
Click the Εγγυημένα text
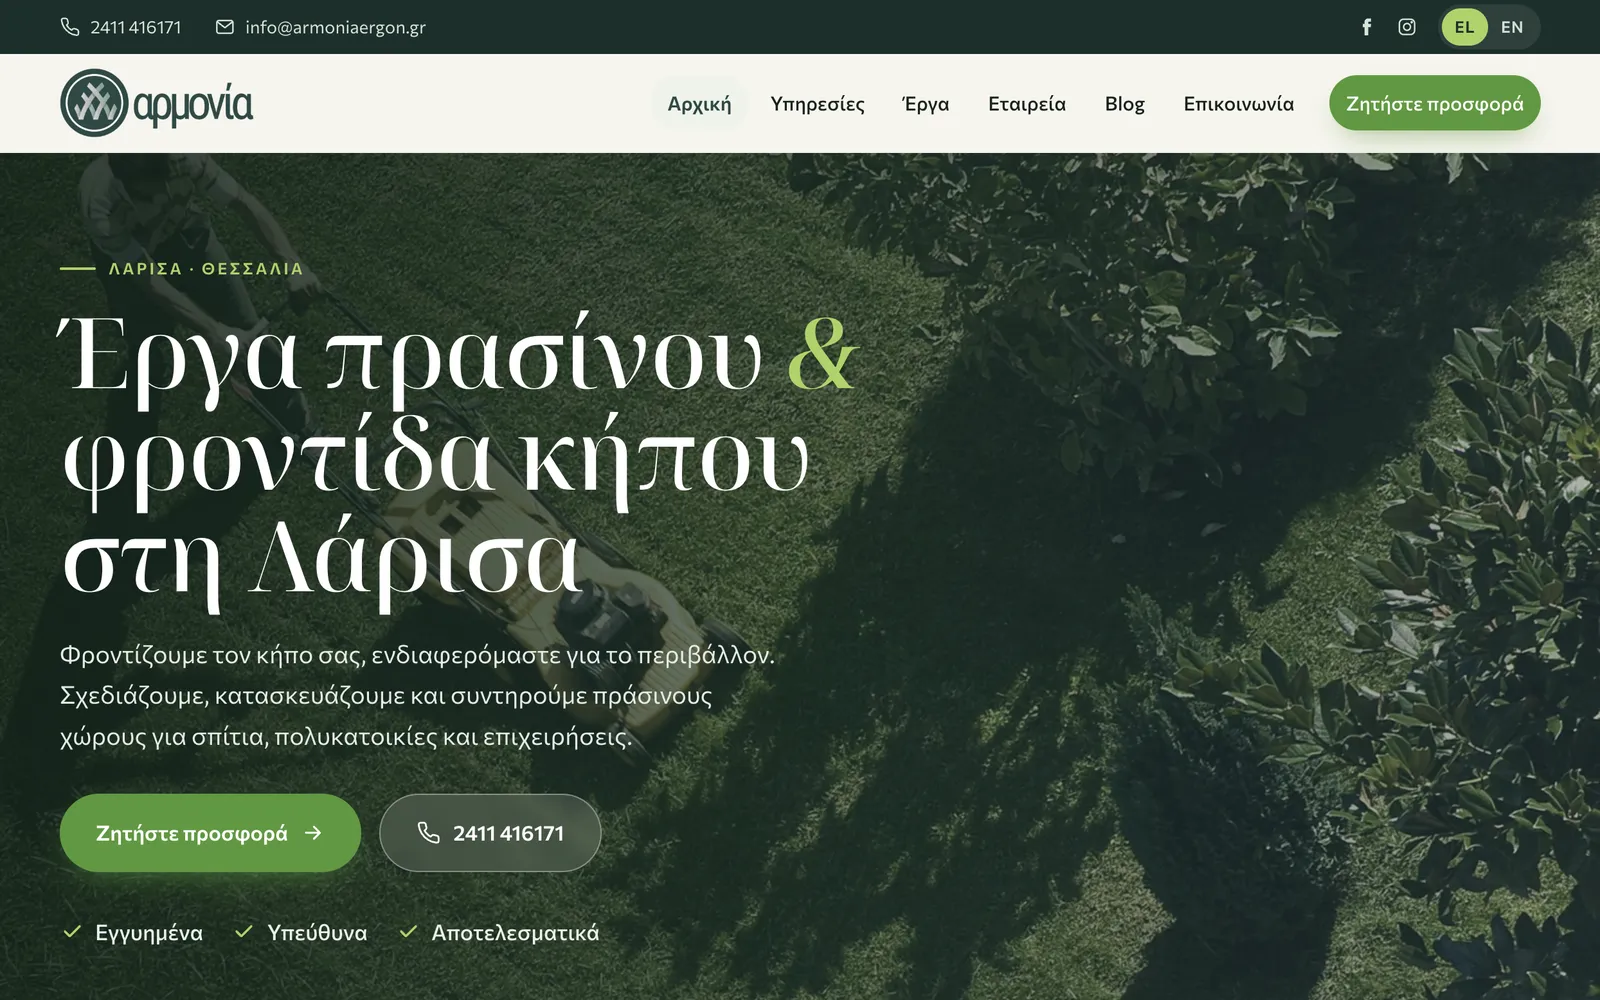[x=149, y=933]
